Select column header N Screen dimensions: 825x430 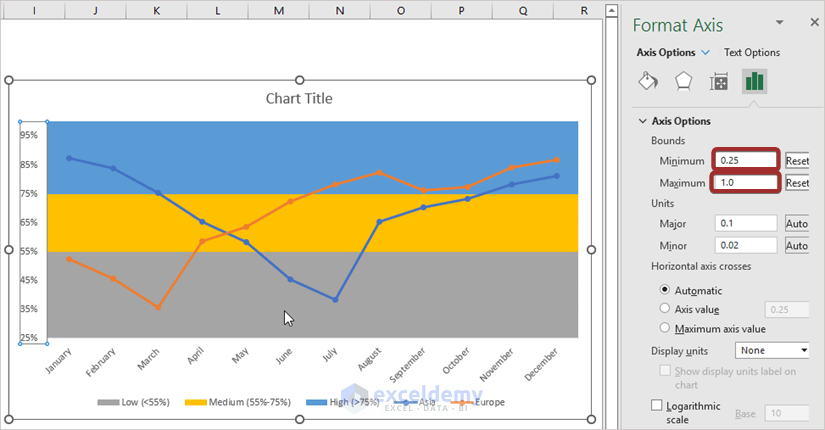pos(340,10)
